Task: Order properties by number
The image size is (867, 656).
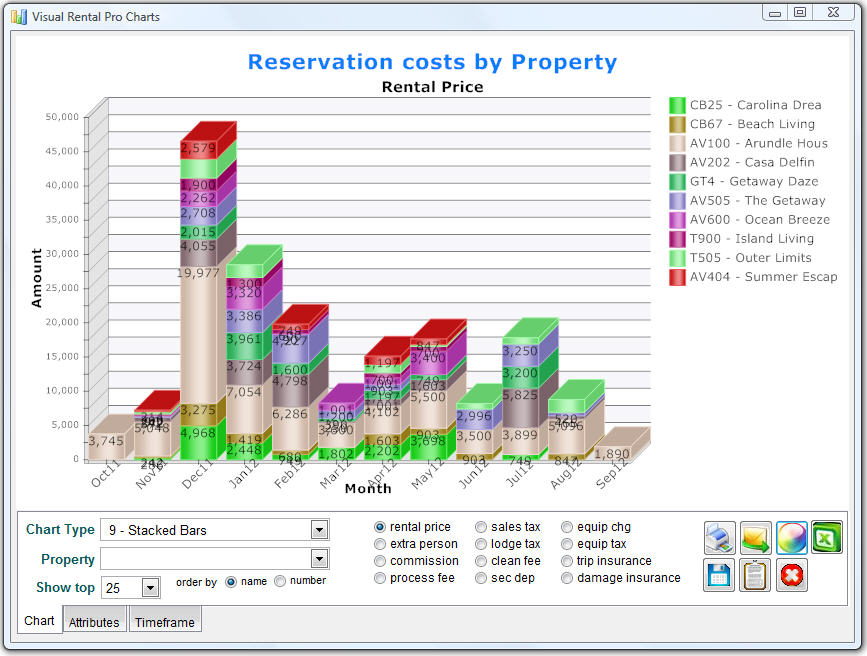Action: 280,581
